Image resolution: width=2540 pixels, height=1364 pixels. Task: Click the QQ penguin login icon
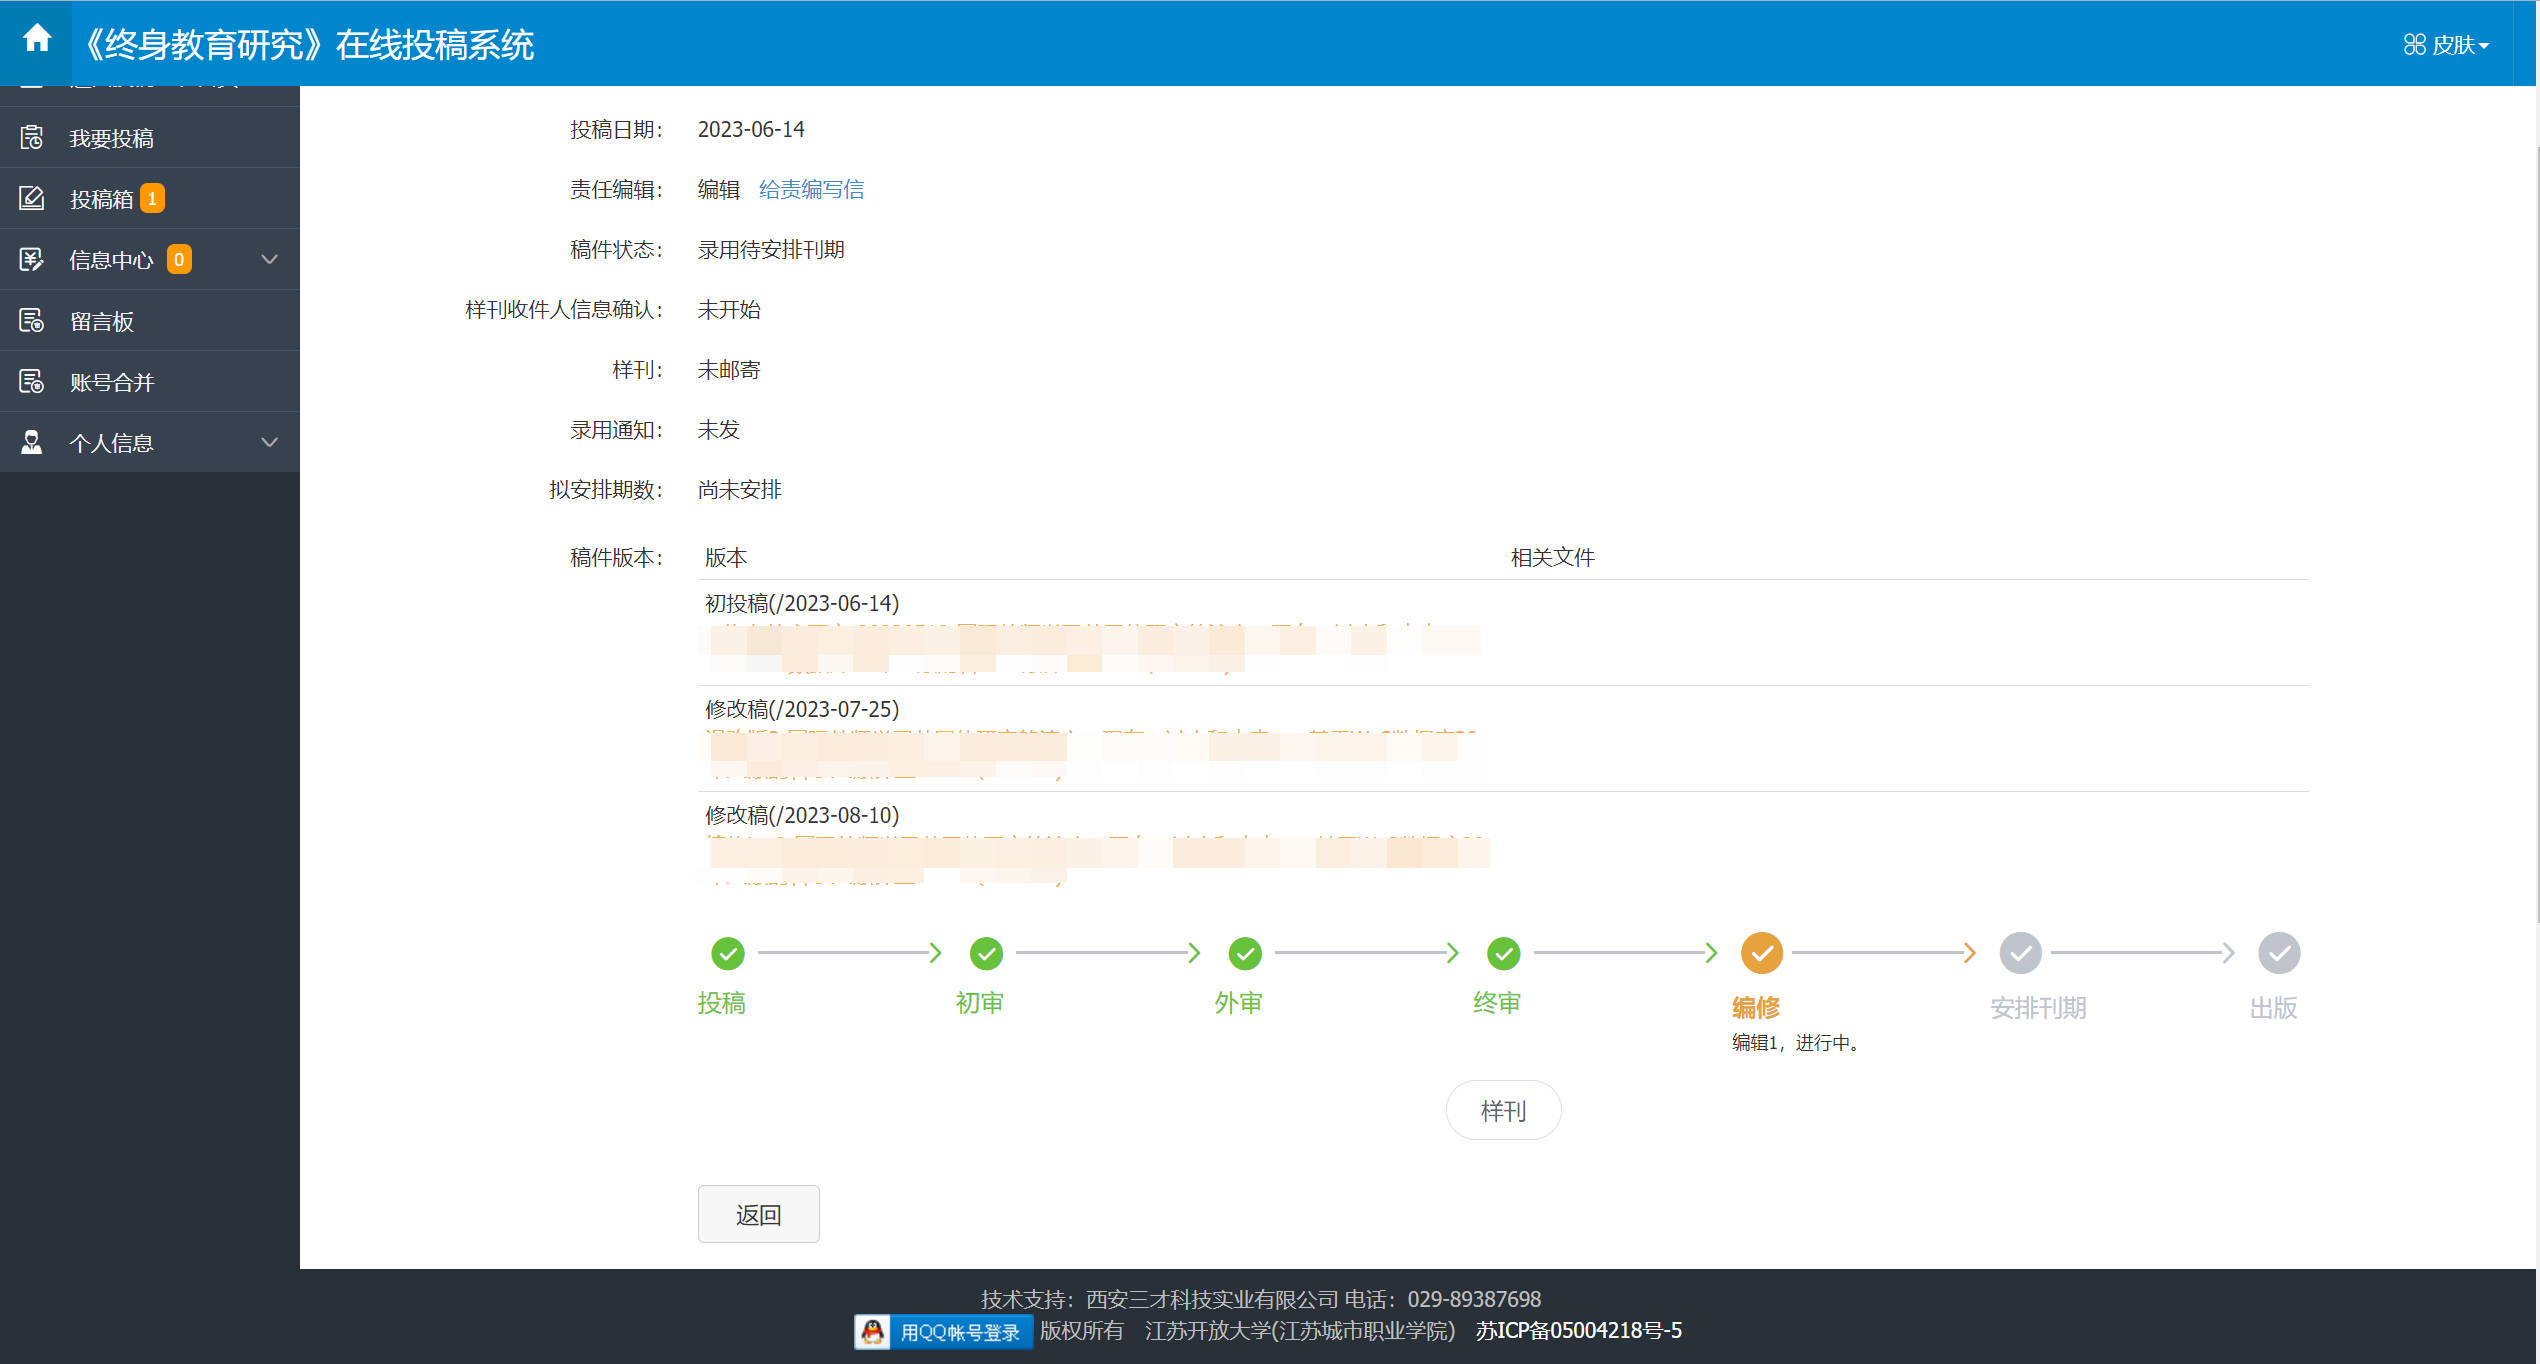873,1331
